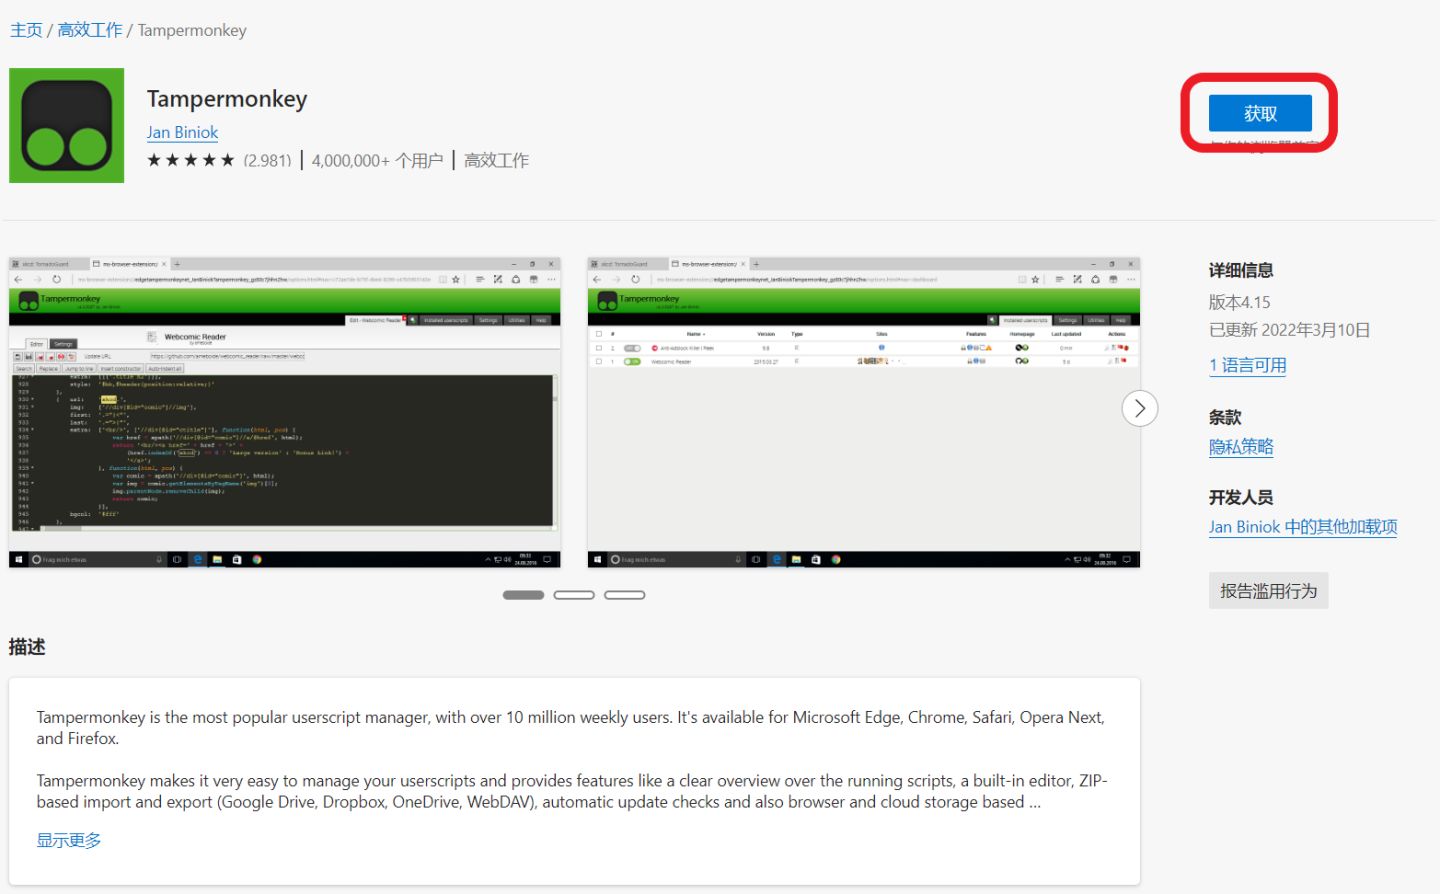
Task: Click the 描述 section heading
Action: point(27,647)
